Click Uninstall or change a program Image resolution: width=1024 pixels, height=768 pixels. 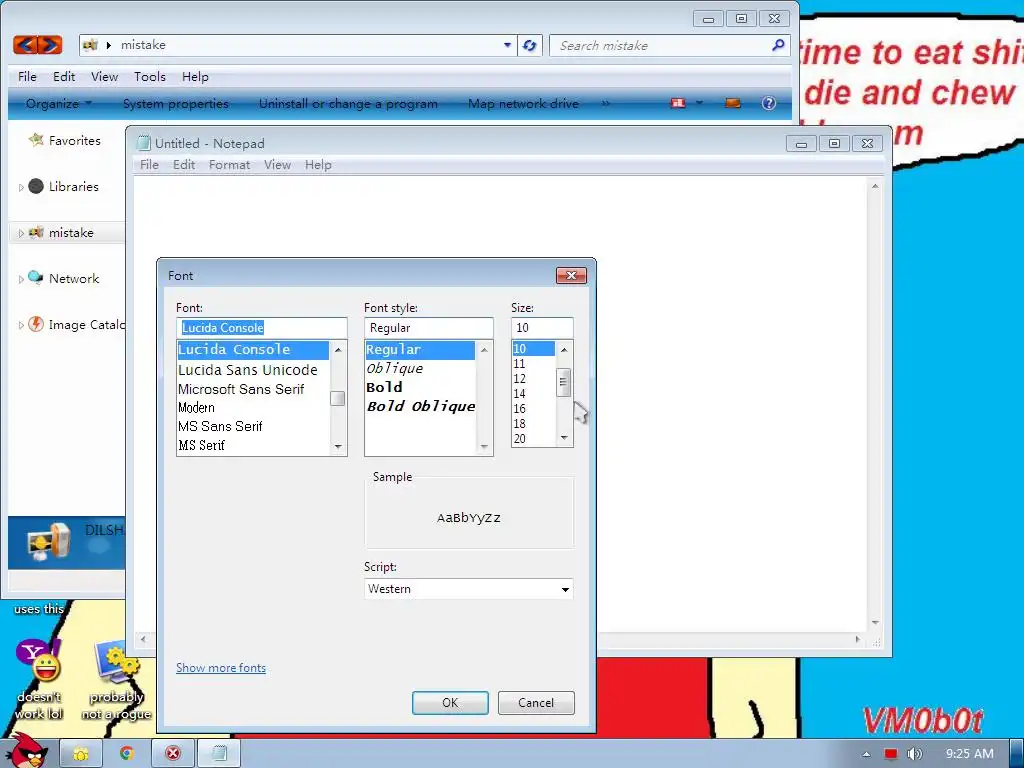tap(348, 103)
